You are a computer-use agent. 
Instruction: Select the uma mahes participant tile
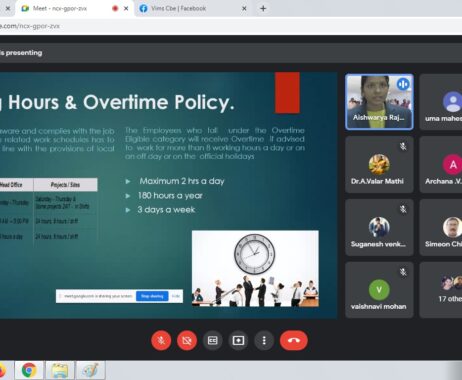[x=441, y=102]
